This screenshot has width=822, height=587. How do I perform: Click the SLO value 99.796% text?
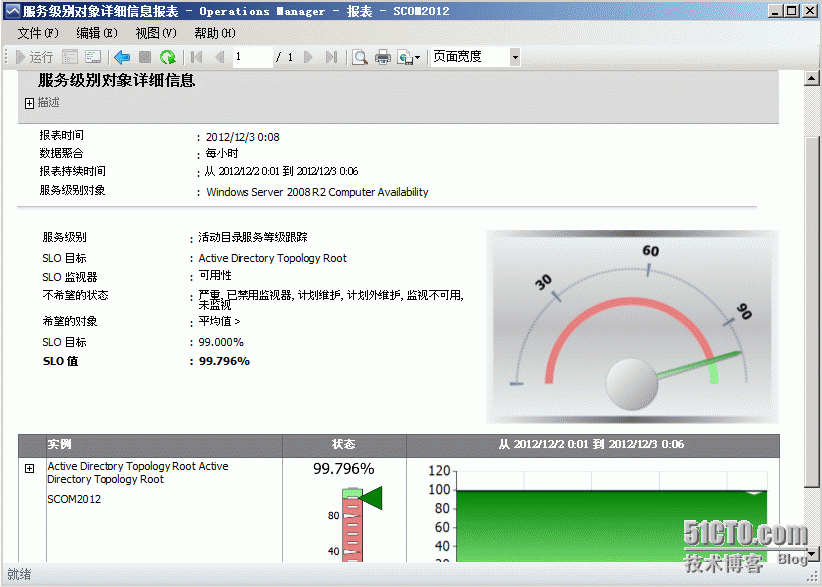click(224, 361)
